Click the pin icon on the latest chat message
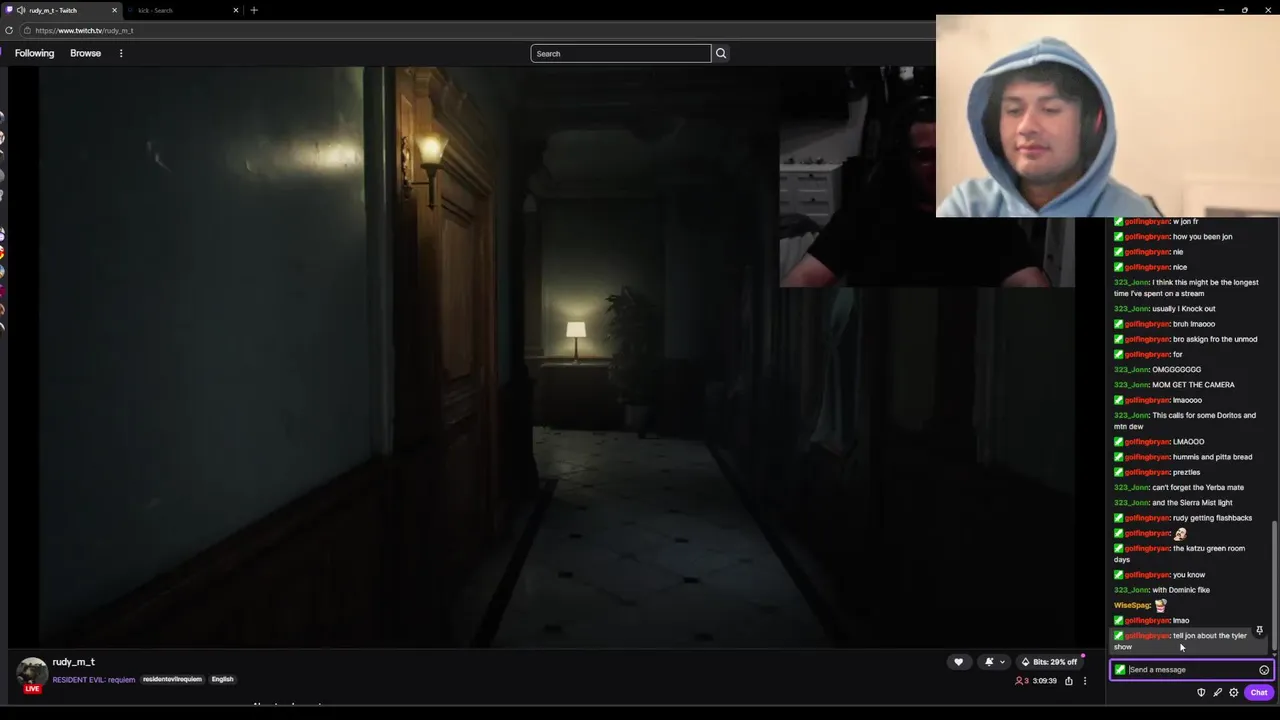 (x=1260, y=631)
